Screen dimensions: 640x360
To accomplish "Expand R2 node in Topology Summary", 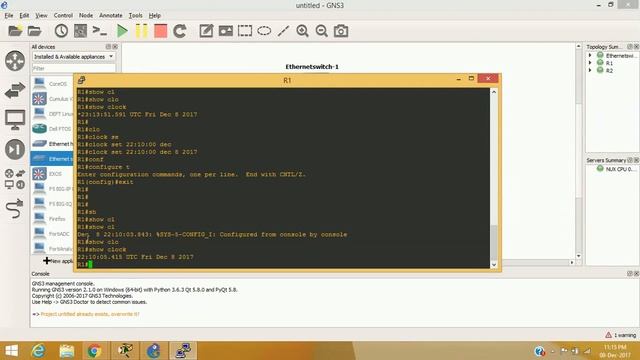I will [x=590, y=70].
